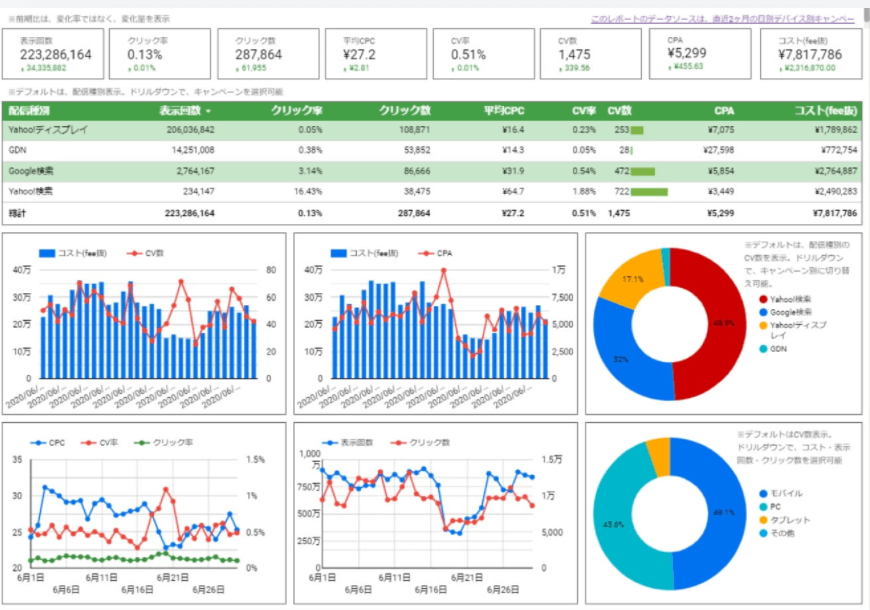Sort table by コスト(fee抜) column header
The width and height of the screenshot is (870, 610).
pyautogui.click(x=826, y=111)
